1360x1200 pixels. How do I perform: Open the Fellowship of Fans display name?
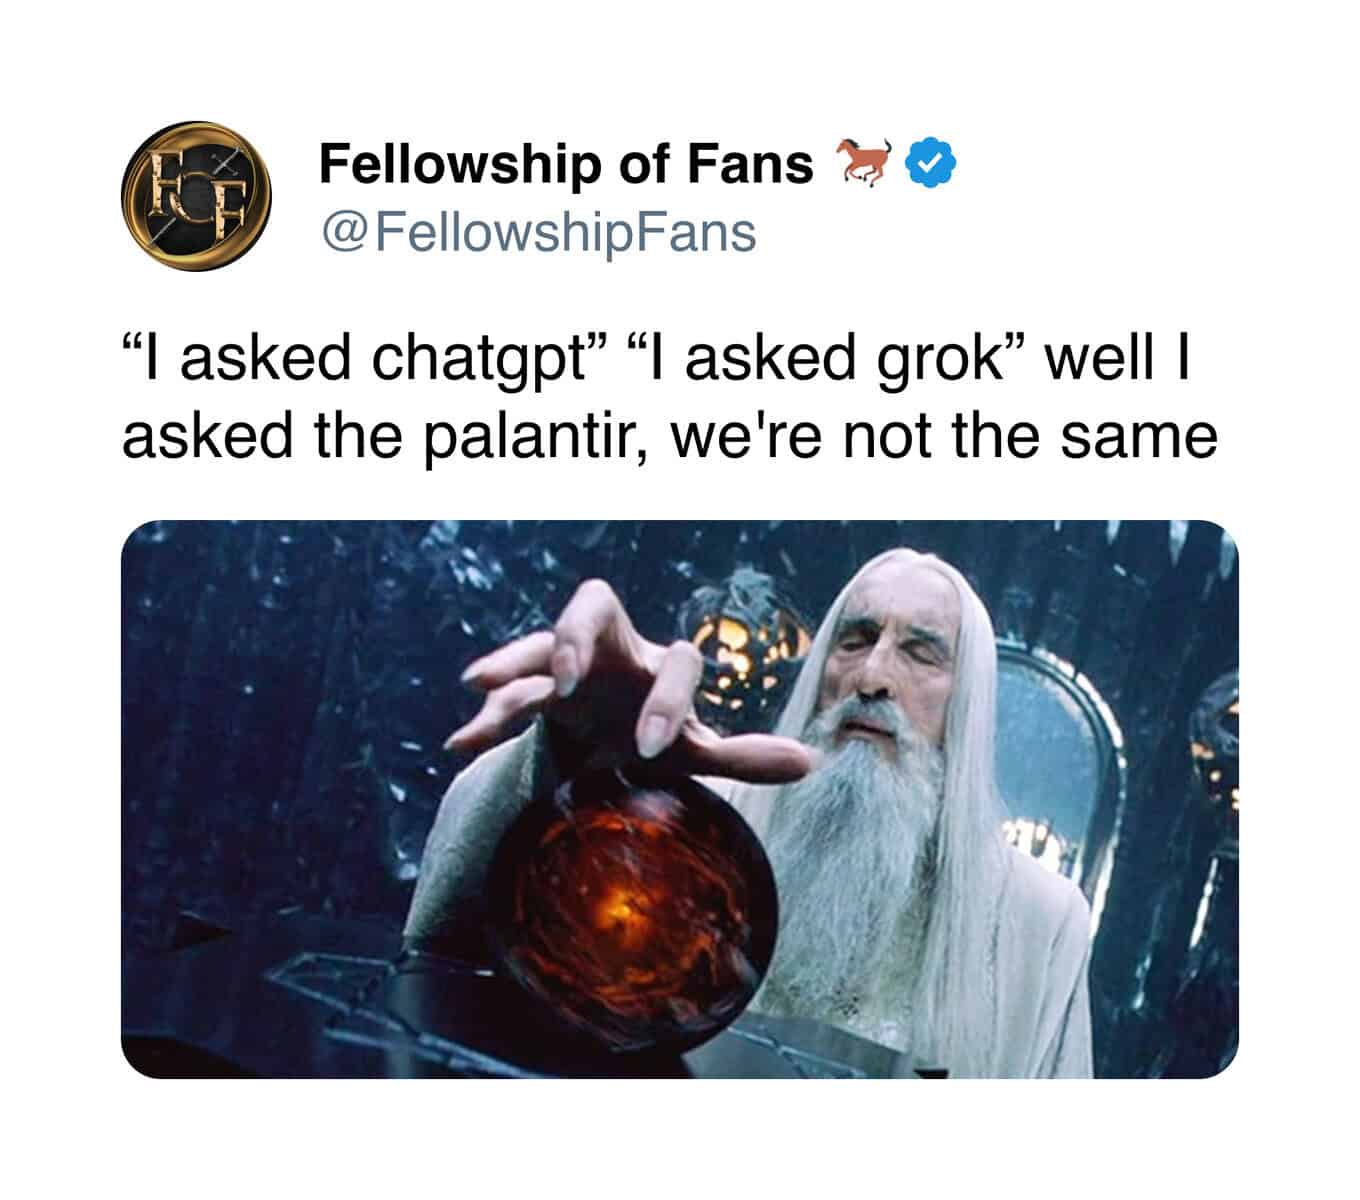click(566, 164)
